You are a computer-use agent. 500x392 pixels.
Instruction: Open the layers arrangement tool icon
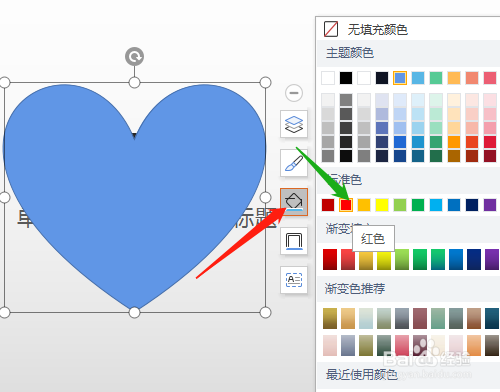click(294, 124)
